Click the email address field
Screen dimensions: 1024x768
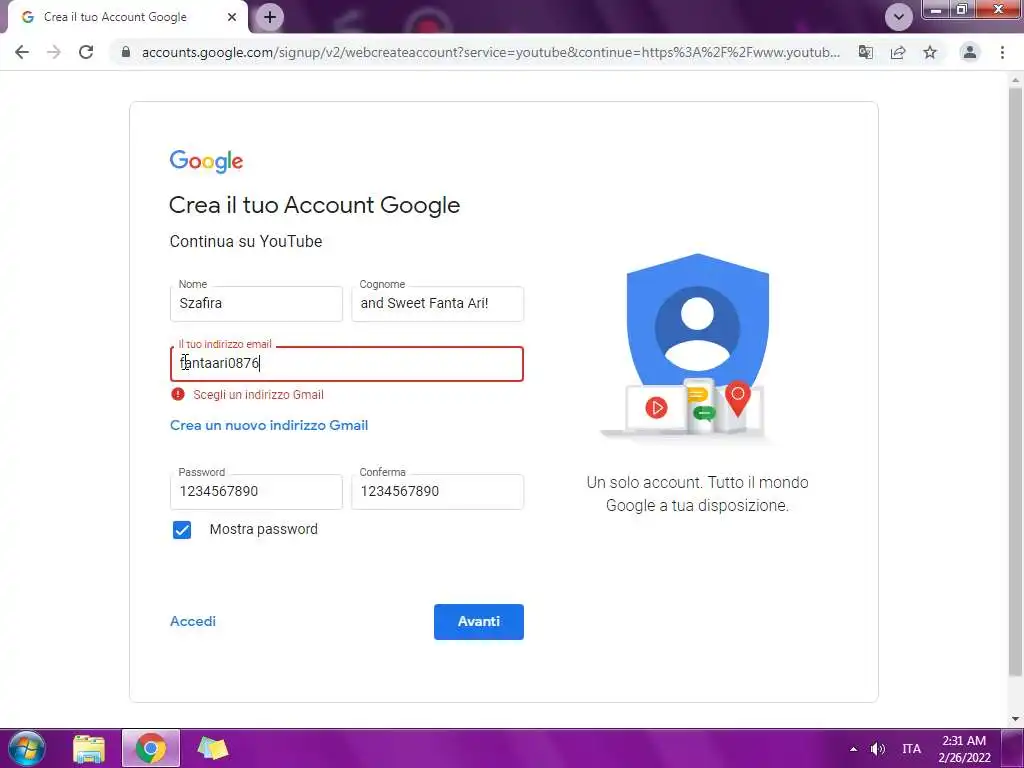347,364
